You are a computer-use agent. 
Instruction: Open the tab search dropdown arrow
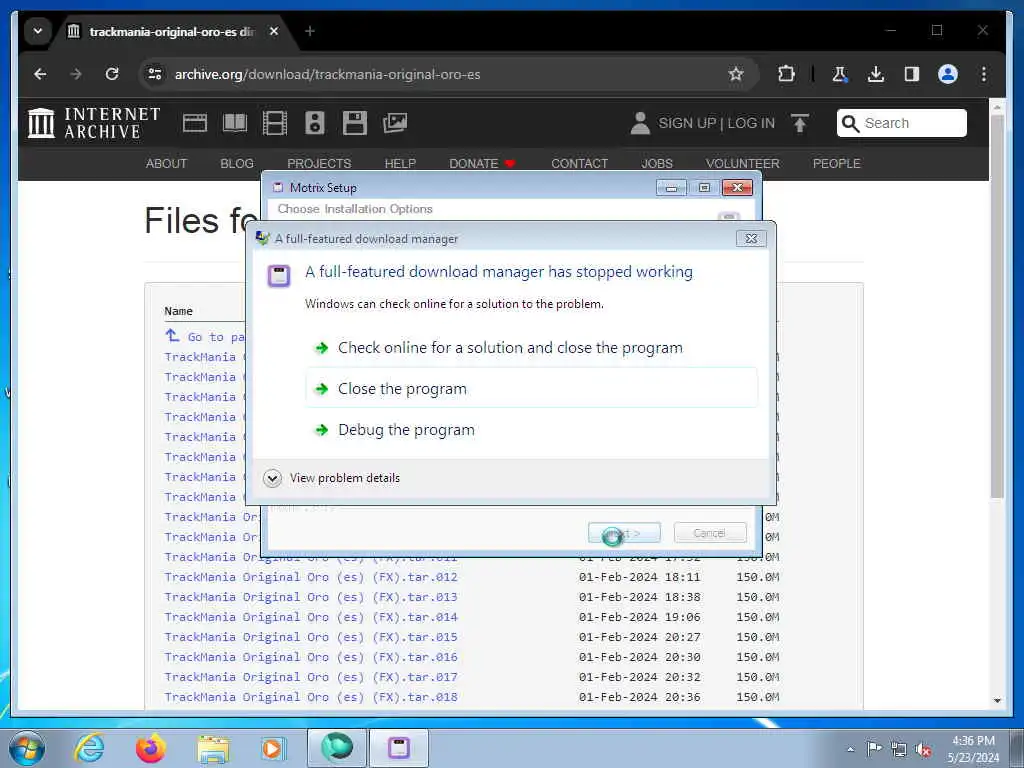[38, 31]
